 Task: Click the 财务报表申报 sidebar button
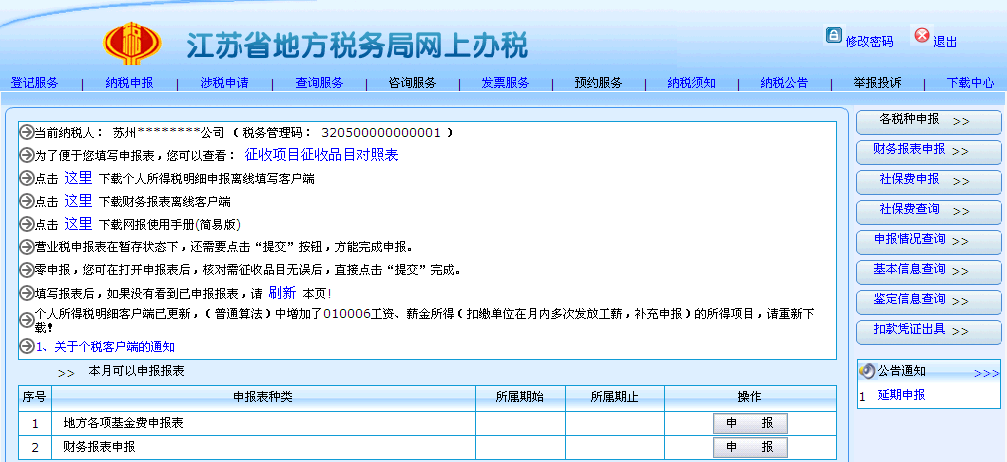[x=929, y=152]
